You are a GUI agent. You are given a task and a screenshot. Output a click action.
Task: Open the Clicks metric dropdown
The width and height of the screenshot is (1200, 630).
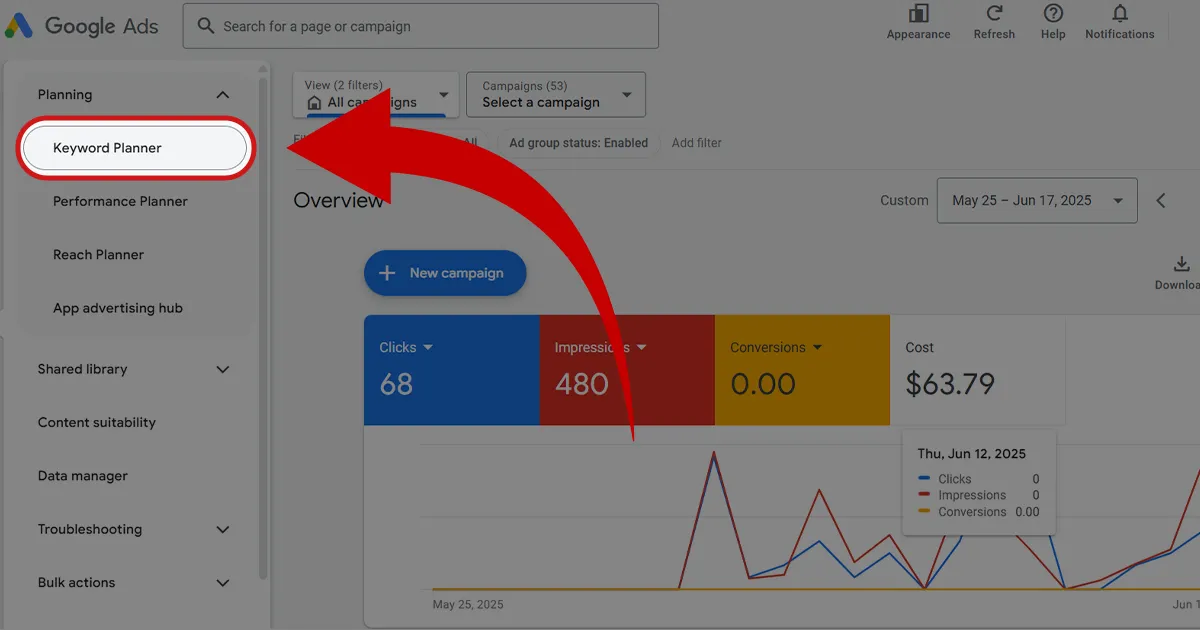click(406, 347)
